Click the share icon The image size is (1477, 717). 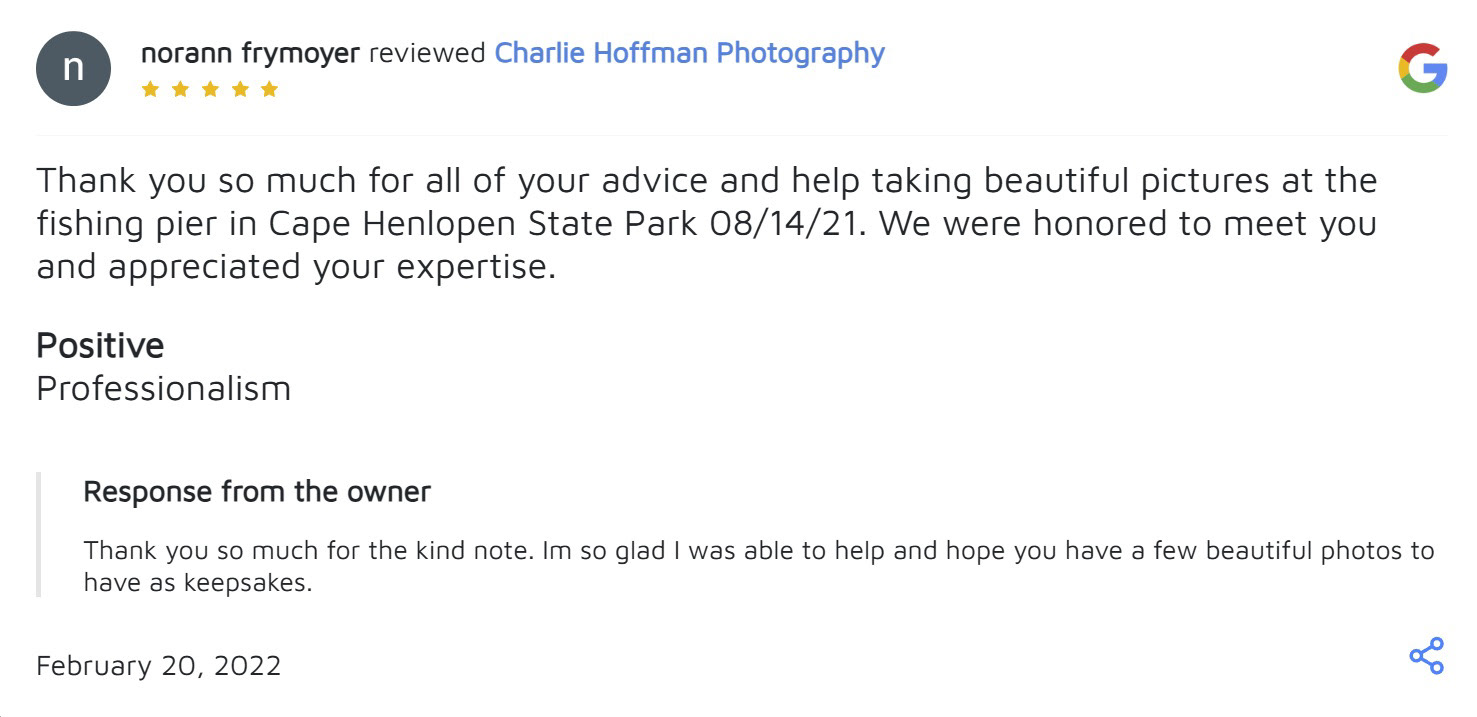1426,656
